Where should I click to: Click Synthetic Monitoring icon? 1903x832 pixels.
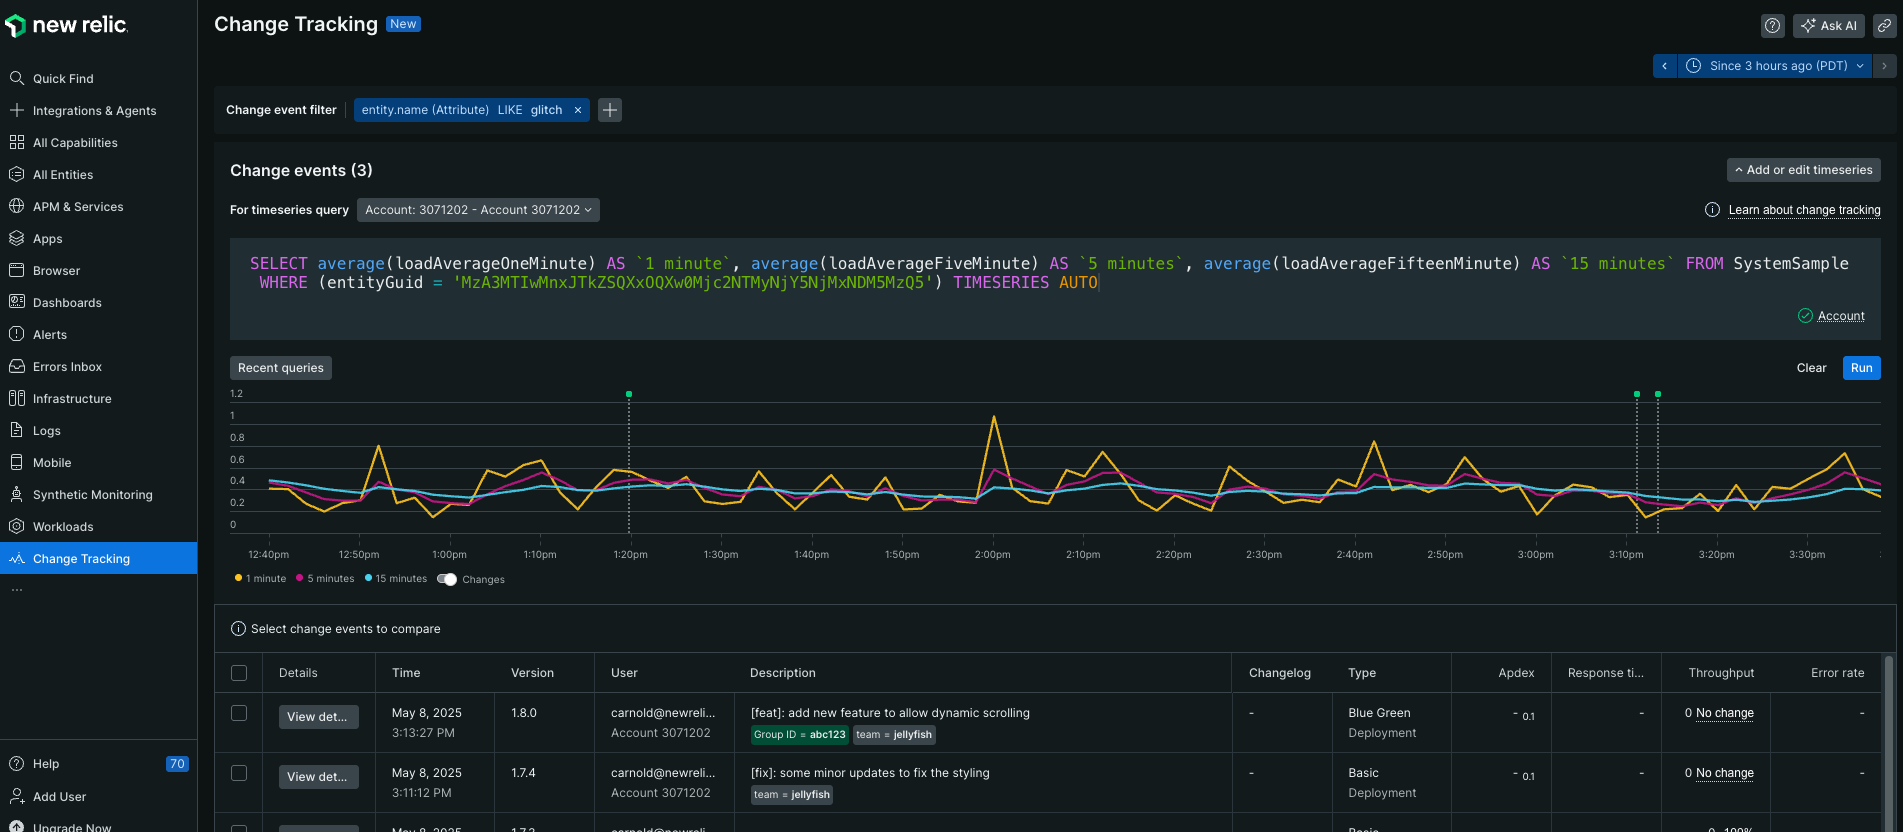[x=17, y=494]
